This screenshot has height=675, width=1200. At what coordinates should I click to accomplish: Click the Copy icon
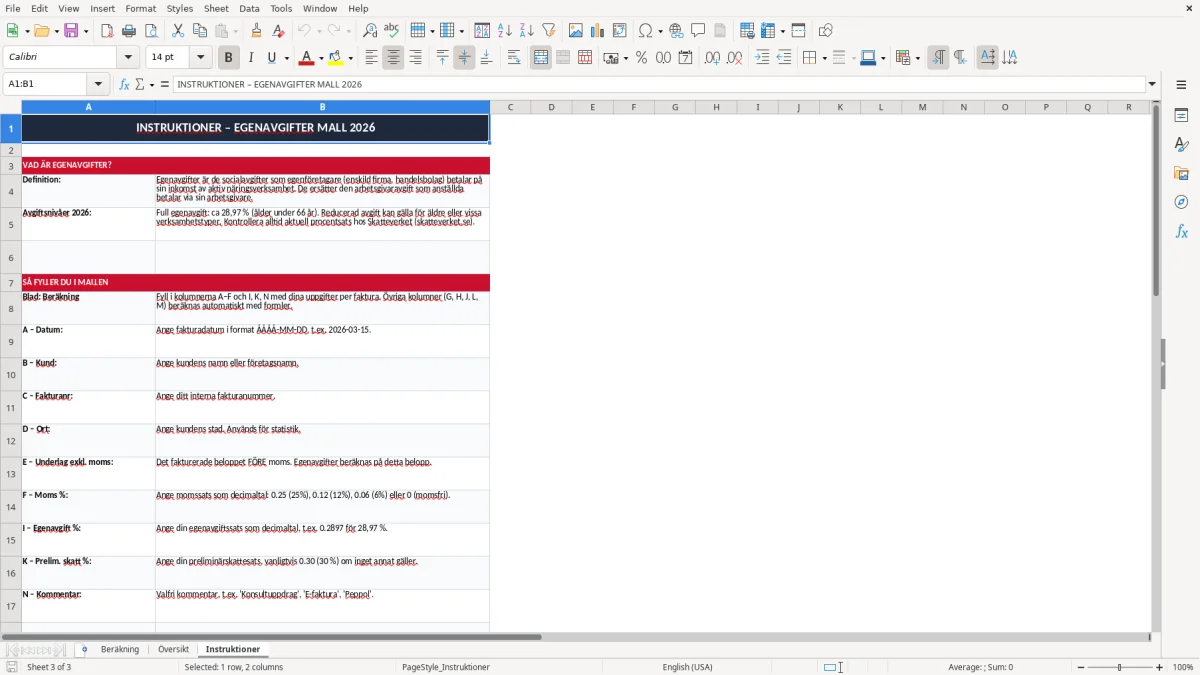(200, 31)
